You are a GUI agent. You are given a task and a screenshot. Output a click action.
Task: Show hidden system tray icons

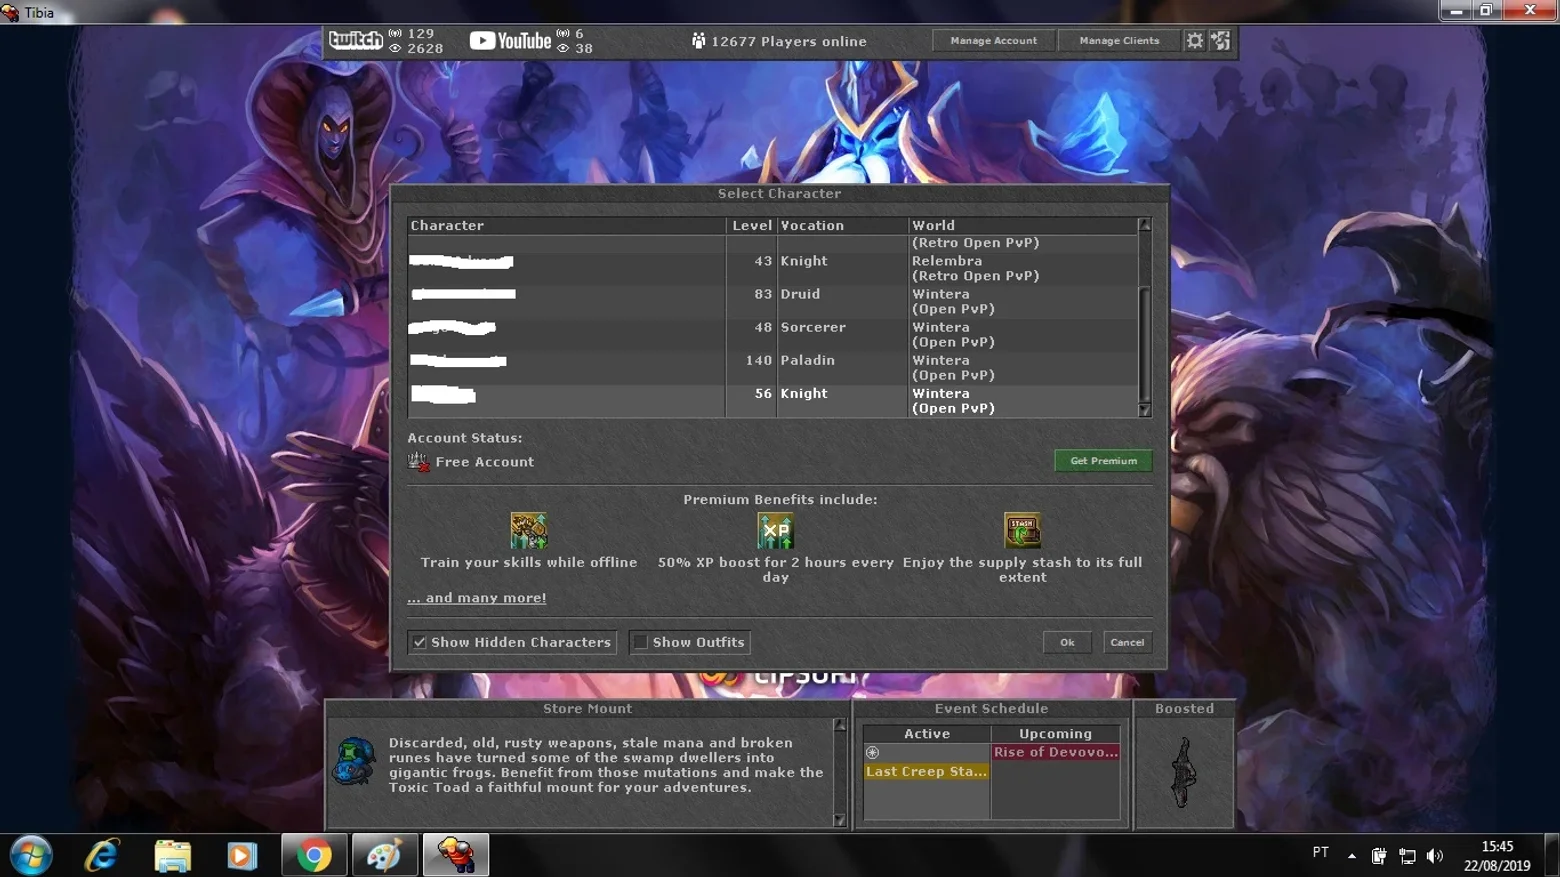(x=1351, y=856)
